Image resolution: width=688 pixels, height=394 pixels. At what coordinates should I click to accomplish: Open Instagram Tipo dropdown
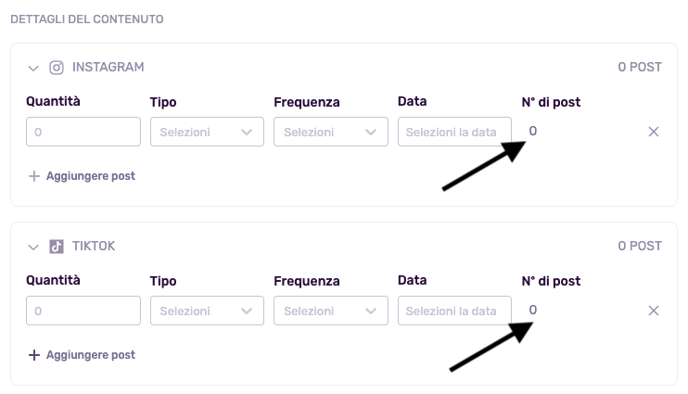coord(207,132)
